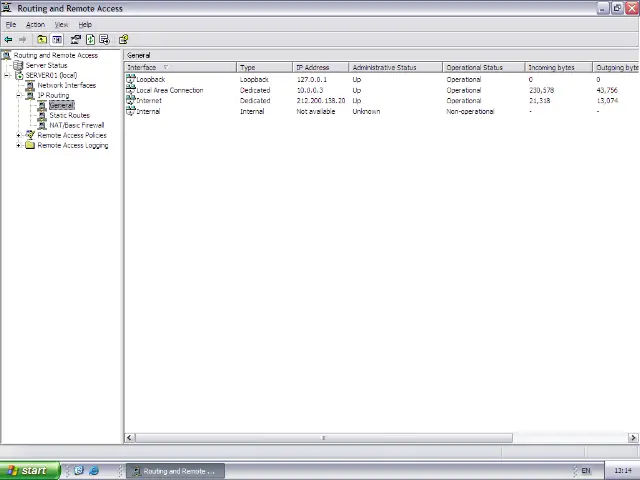
Task: Click the Routing and Remote taskbar button
Action: (175, 471)
